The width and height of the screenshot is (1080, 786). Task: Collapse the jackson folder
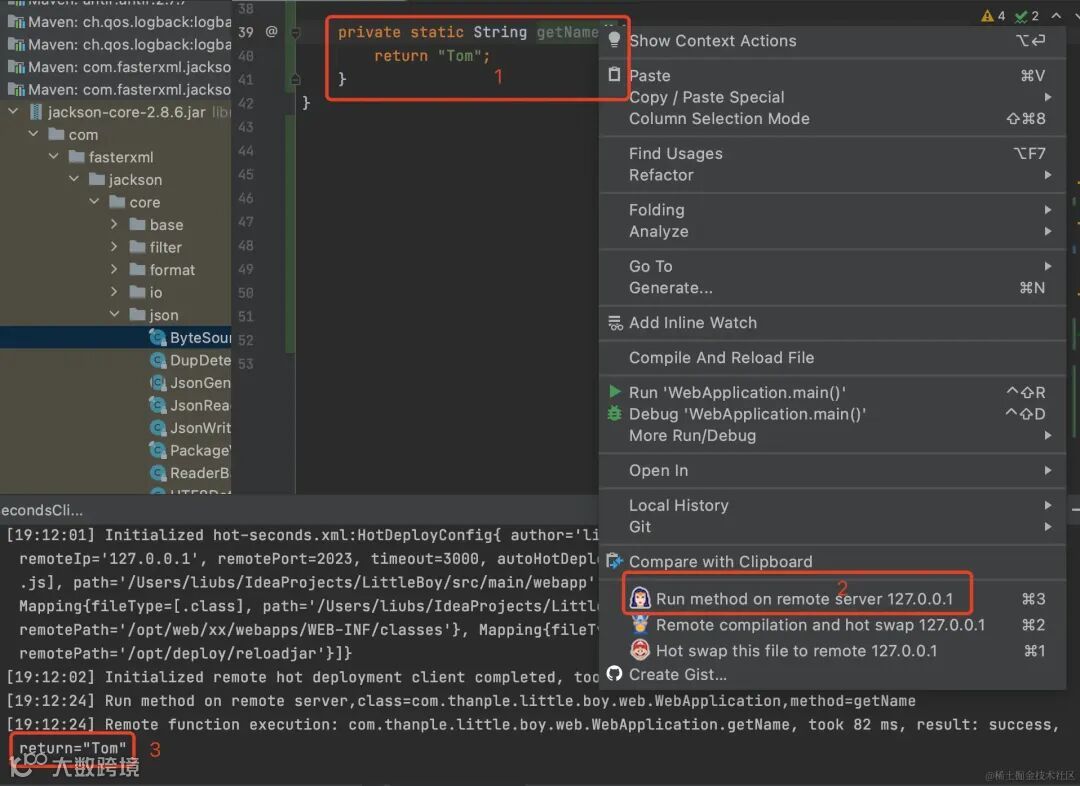coord(74,179)
